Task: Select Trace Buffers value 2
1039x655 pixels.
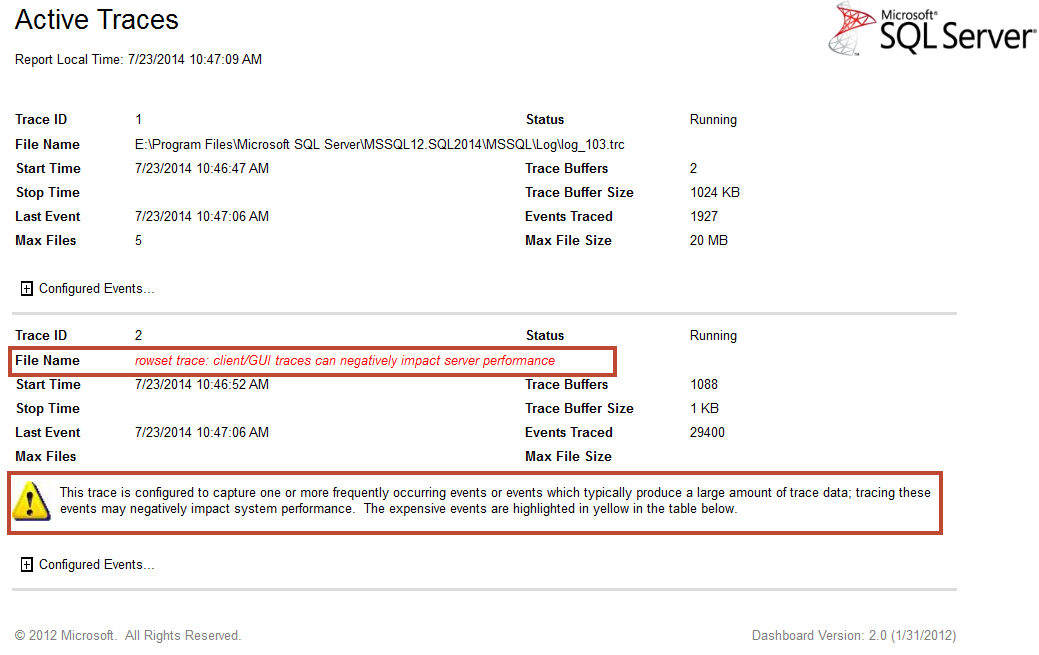Action: click(693, 168)
